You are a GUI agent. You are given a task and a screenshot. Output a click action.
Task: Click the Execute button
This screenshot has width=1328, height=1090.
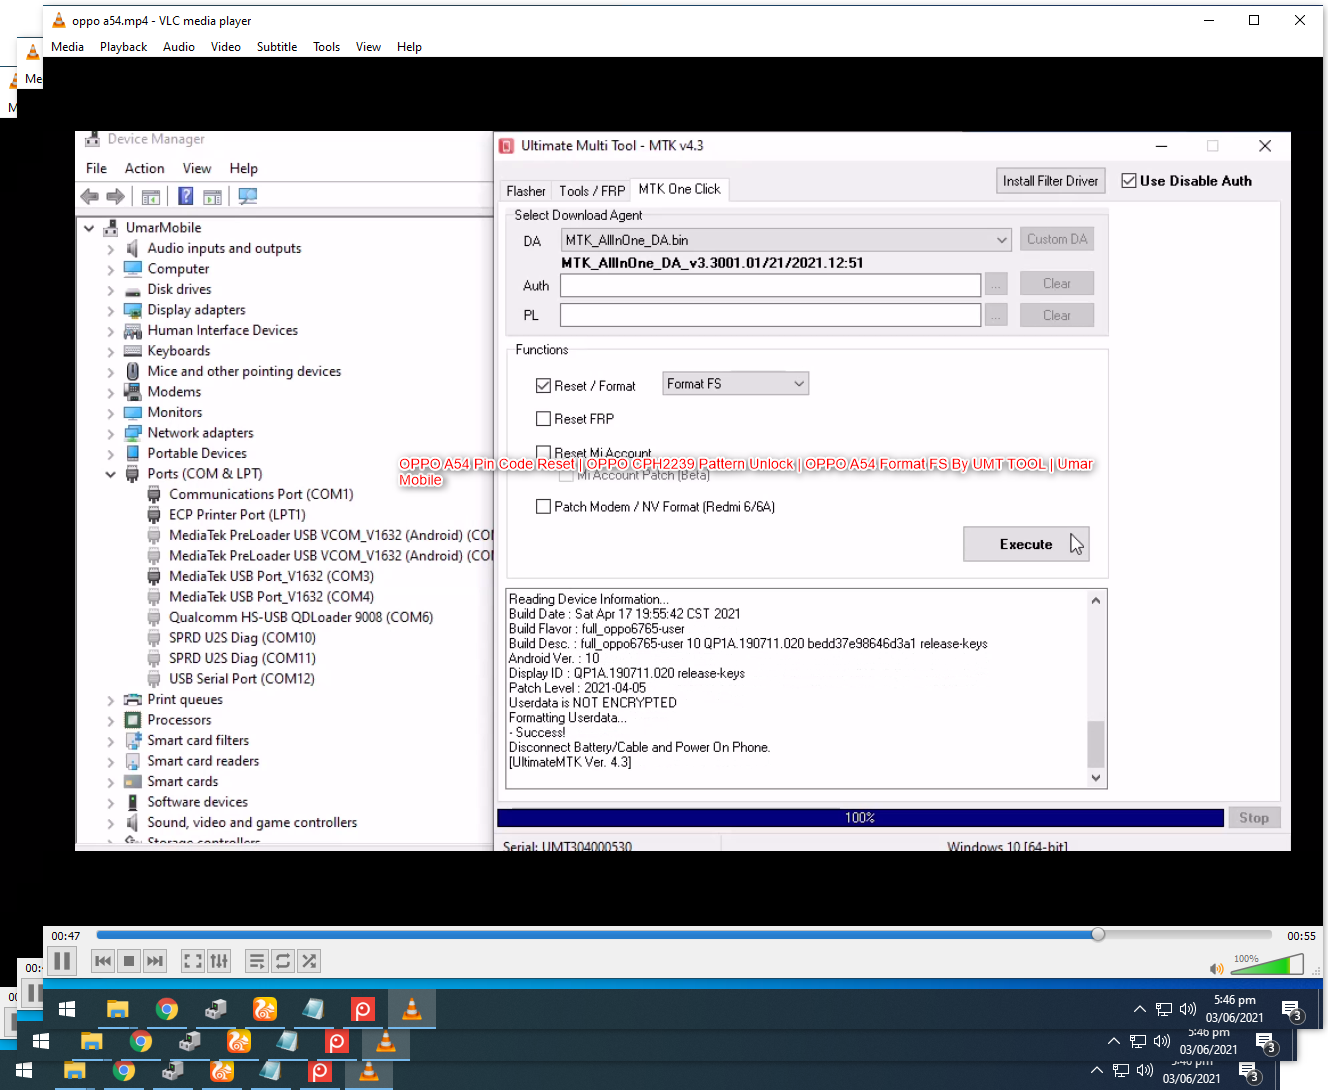[x=1026, y=544]
